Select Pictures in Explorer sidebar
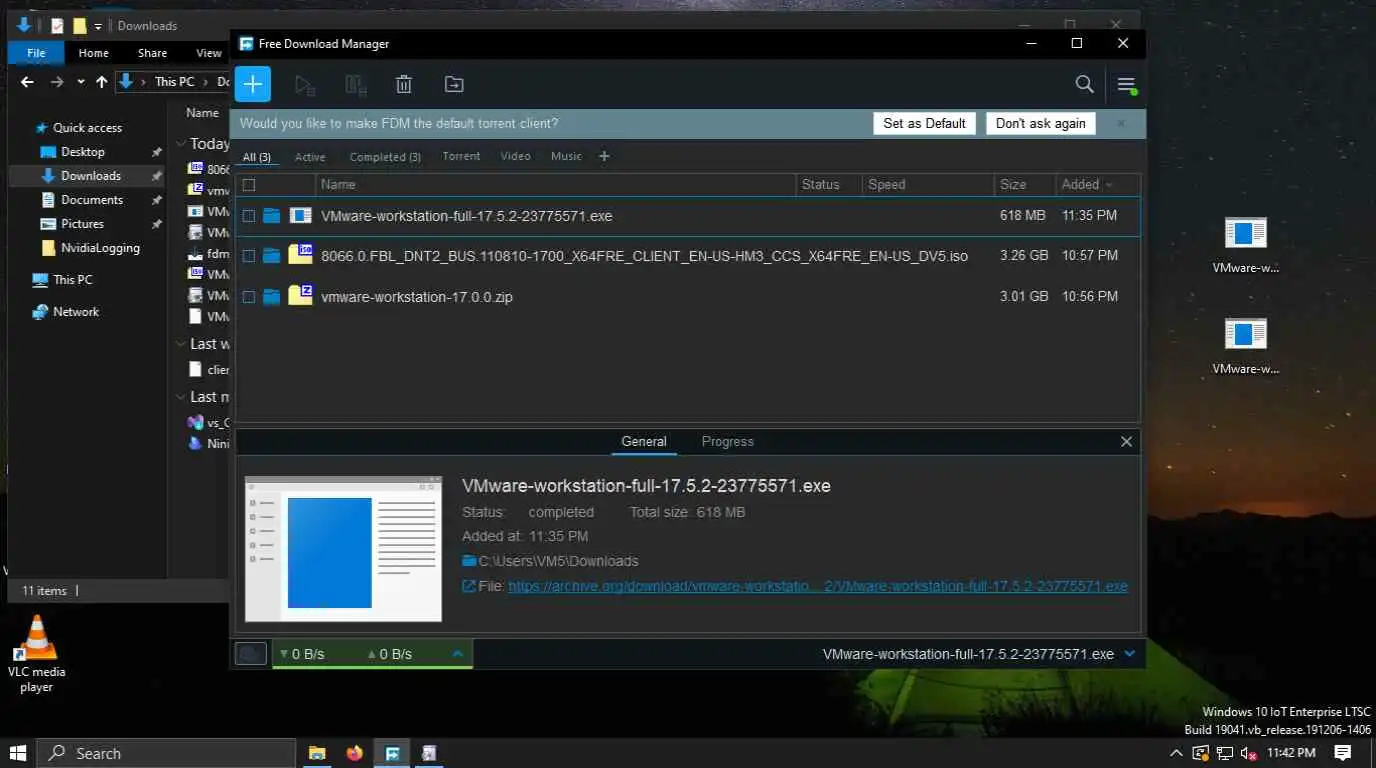This screenshot has height=768, width=1376. (x=82, y=224)
